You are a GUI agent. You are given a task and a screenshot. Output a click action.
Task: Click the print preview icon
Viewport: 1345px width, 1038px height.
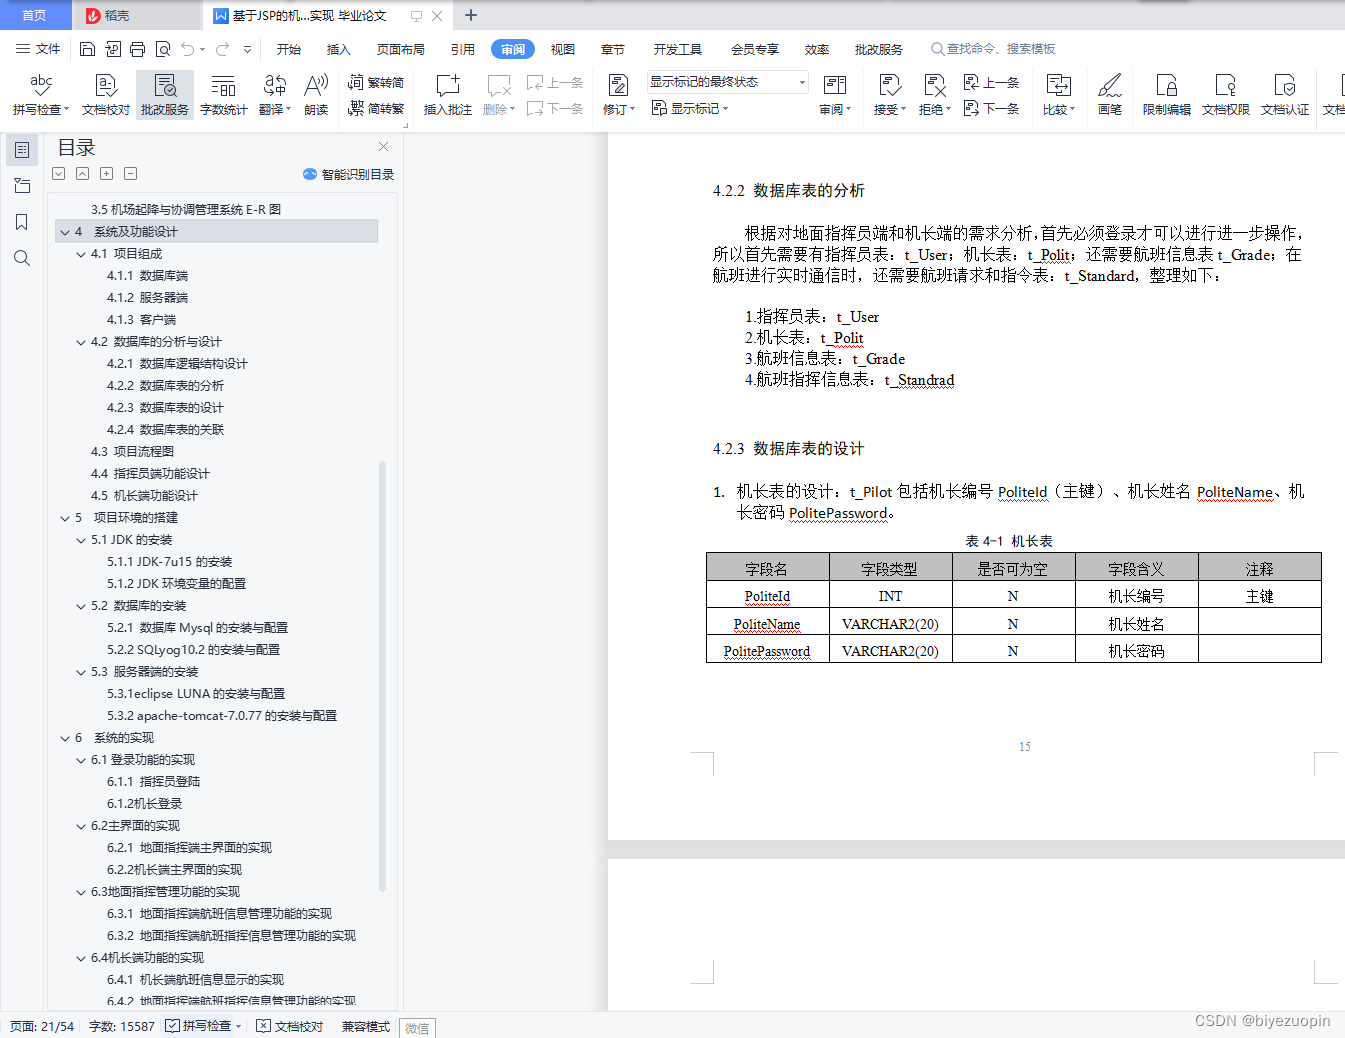[x=163, y=49]
